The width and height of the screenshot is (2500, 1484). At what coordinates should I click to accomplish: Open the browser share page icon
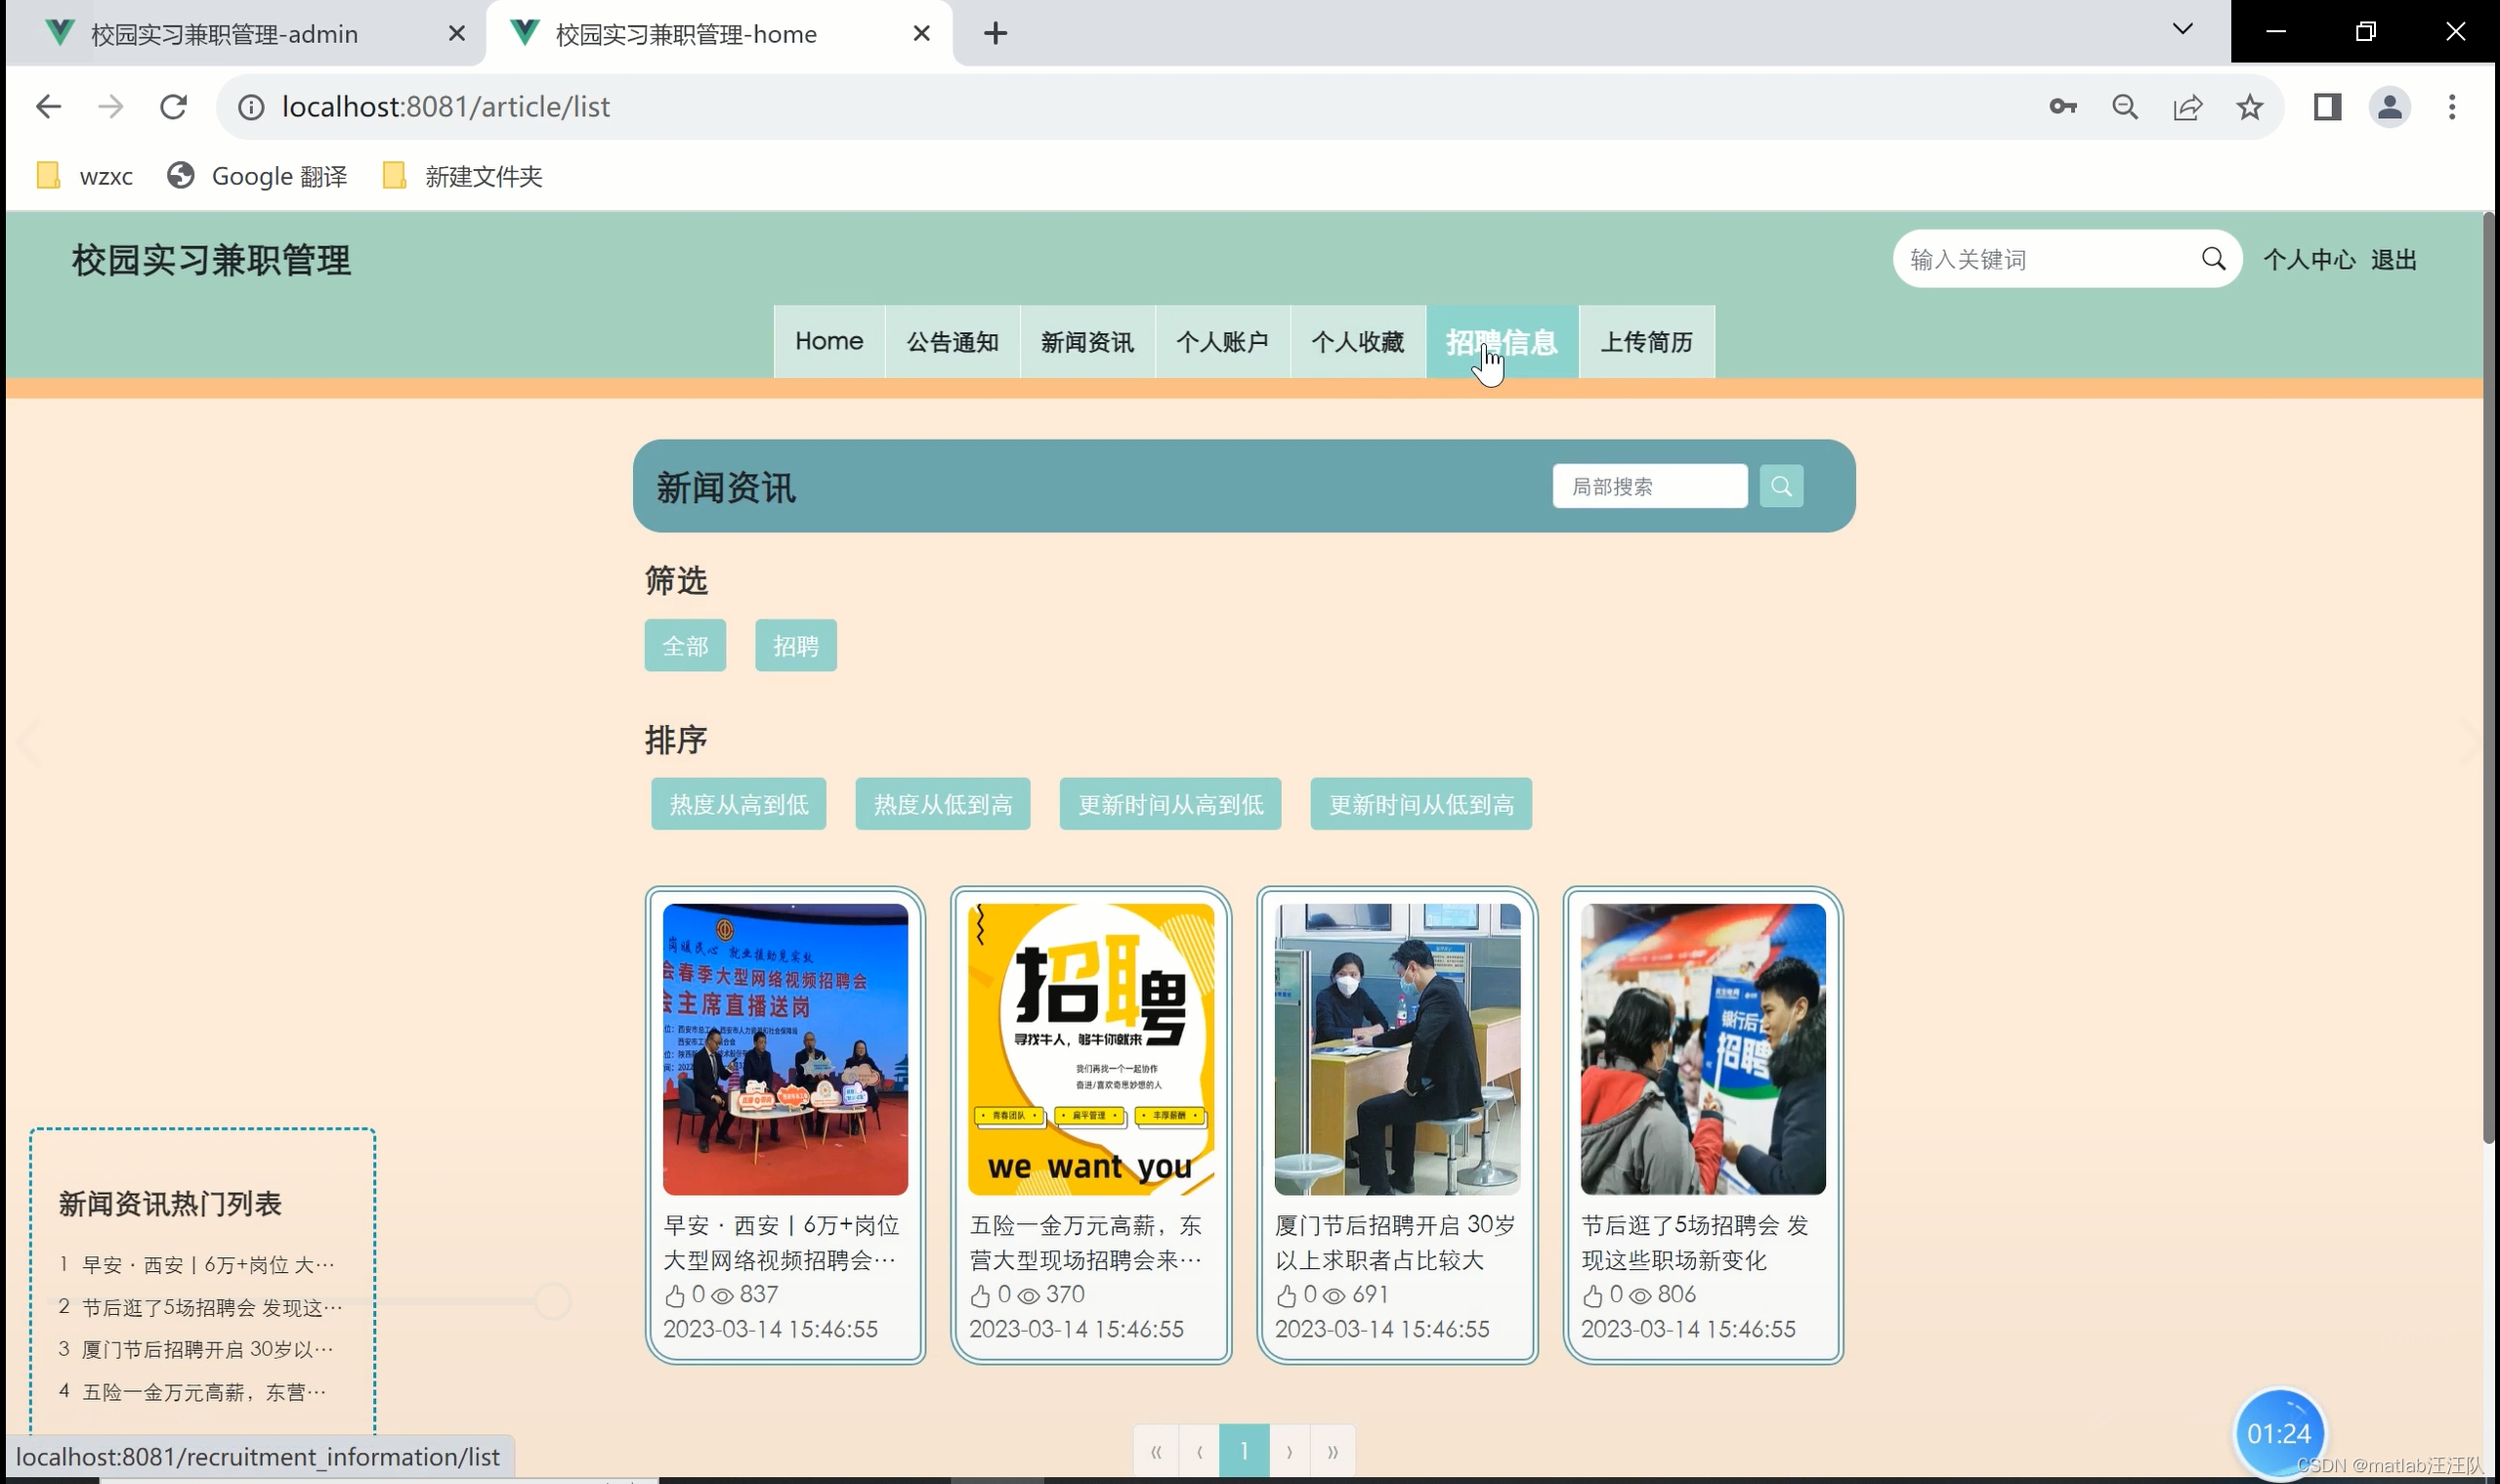[x=2187, y=107]
